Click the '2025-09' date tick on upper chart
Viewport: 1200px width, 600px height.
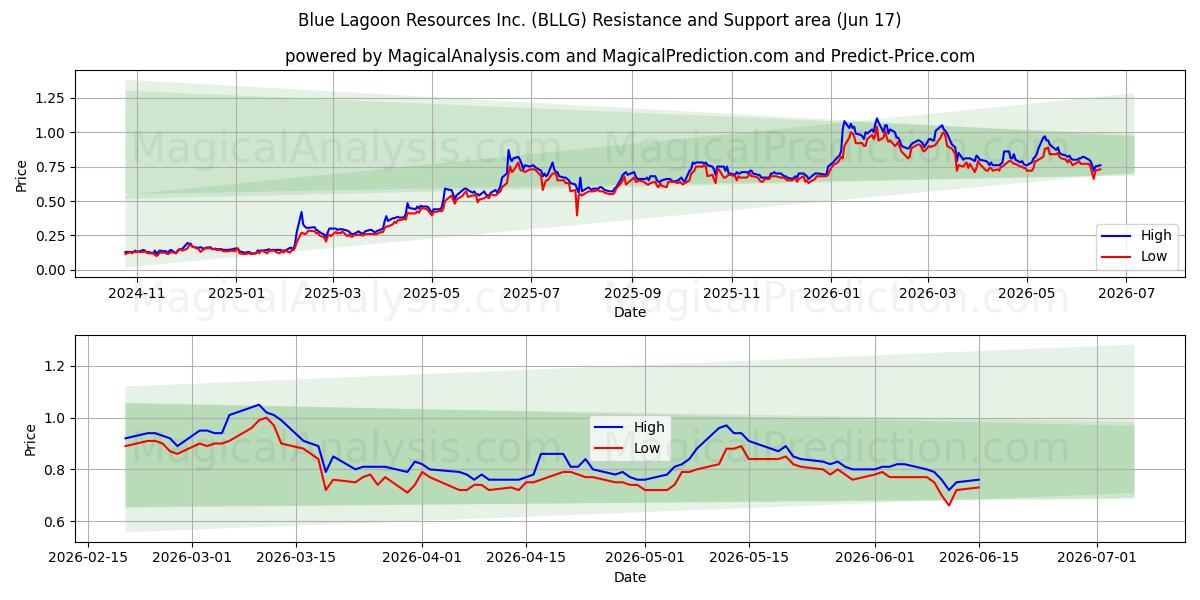click(631, 294)
